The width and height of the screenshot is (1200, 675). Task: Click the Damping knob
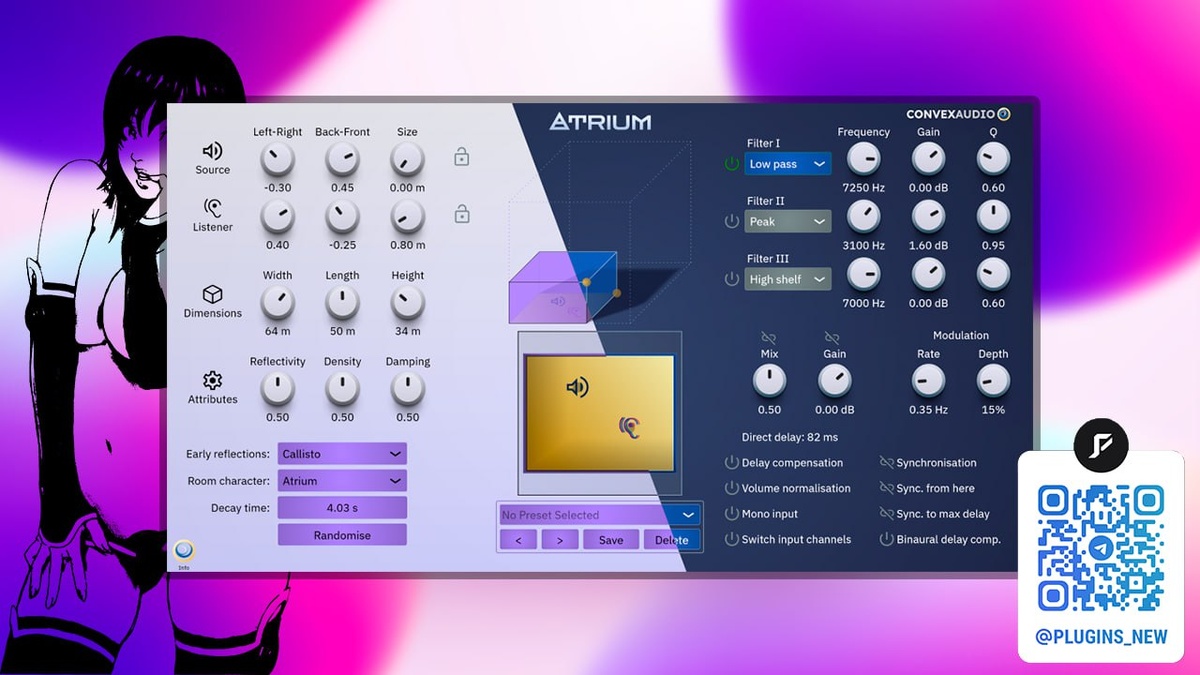pos(407,387)
